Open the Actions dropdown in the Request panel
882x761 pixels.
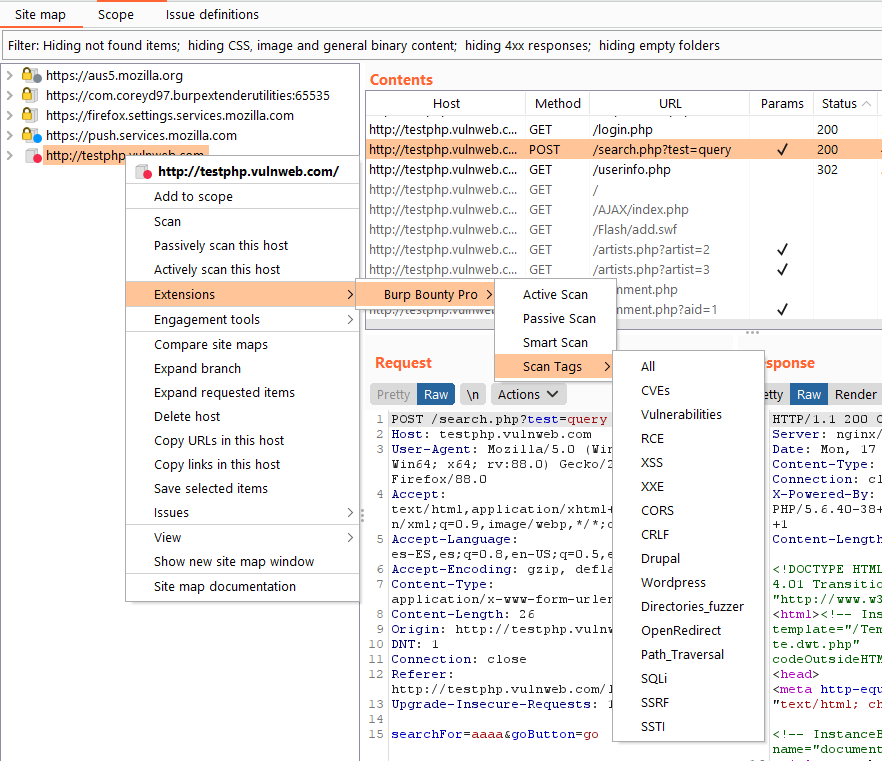coord(528,394)
